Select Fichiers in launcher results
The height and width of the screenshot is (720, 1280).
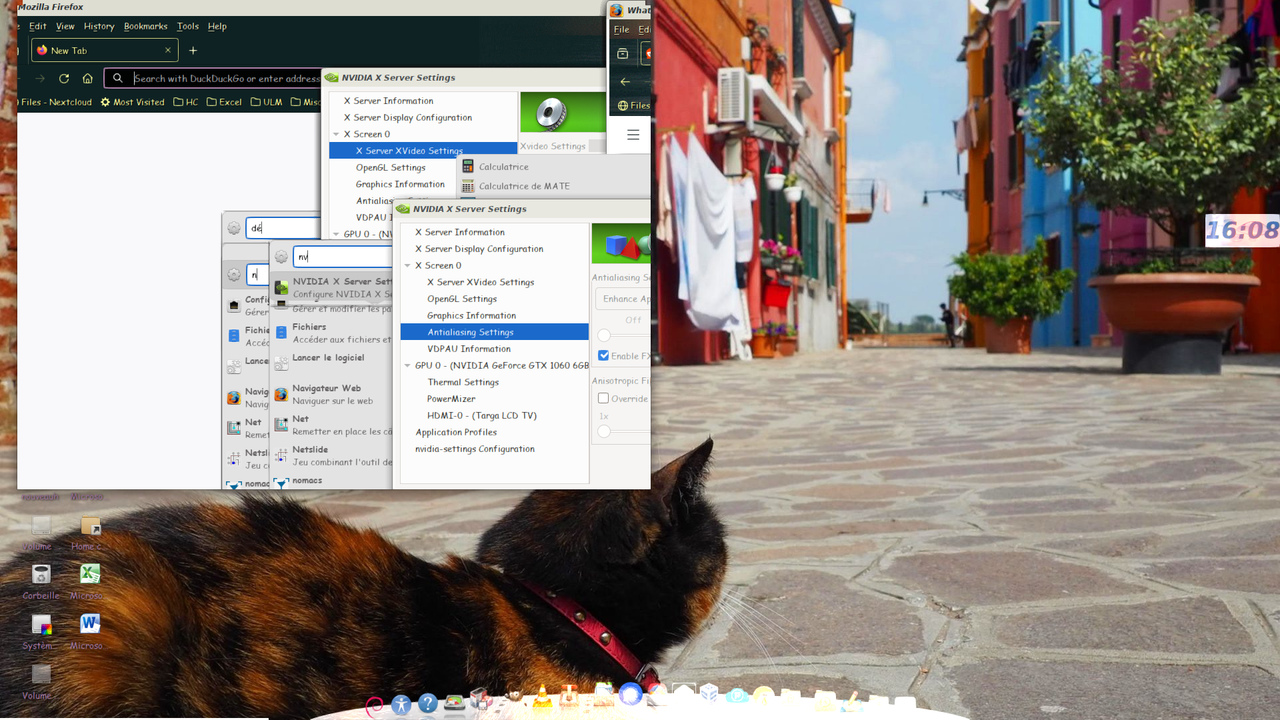(x=332, y=332)
